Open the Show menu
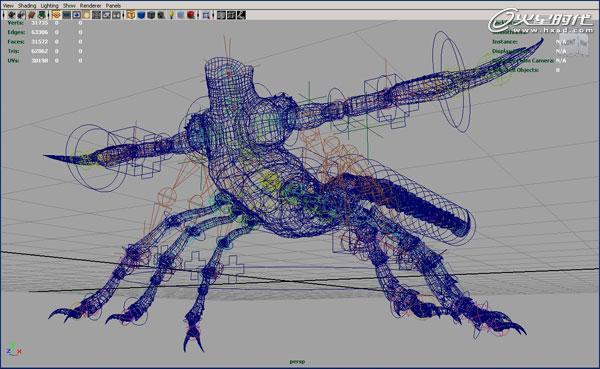600x369 pixels. coord(69,5)
